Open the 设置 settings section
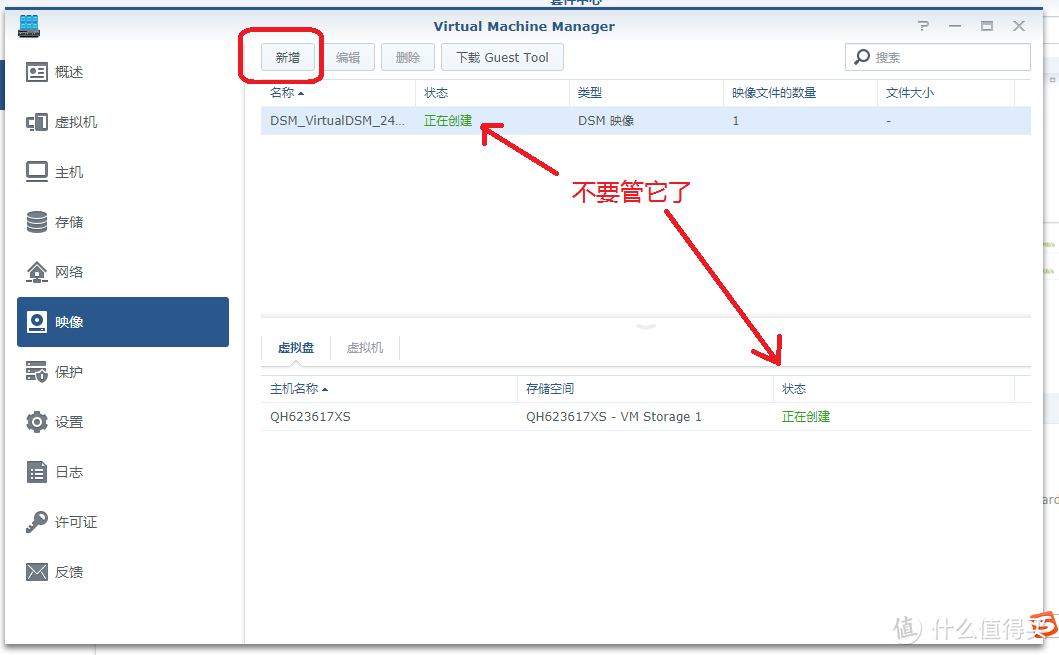The width and height of the screenshot is (1059, 655). [122, 422]
